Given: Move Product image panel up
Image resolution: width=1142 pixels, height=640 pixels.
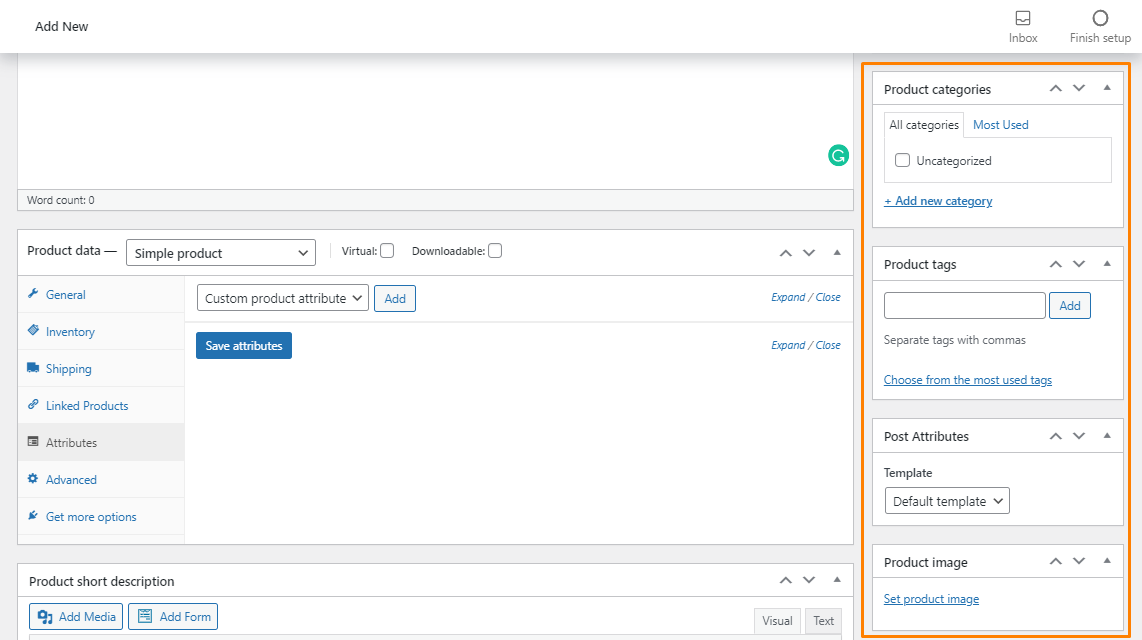Looking at the screenshot, I should pos(1055,561).
